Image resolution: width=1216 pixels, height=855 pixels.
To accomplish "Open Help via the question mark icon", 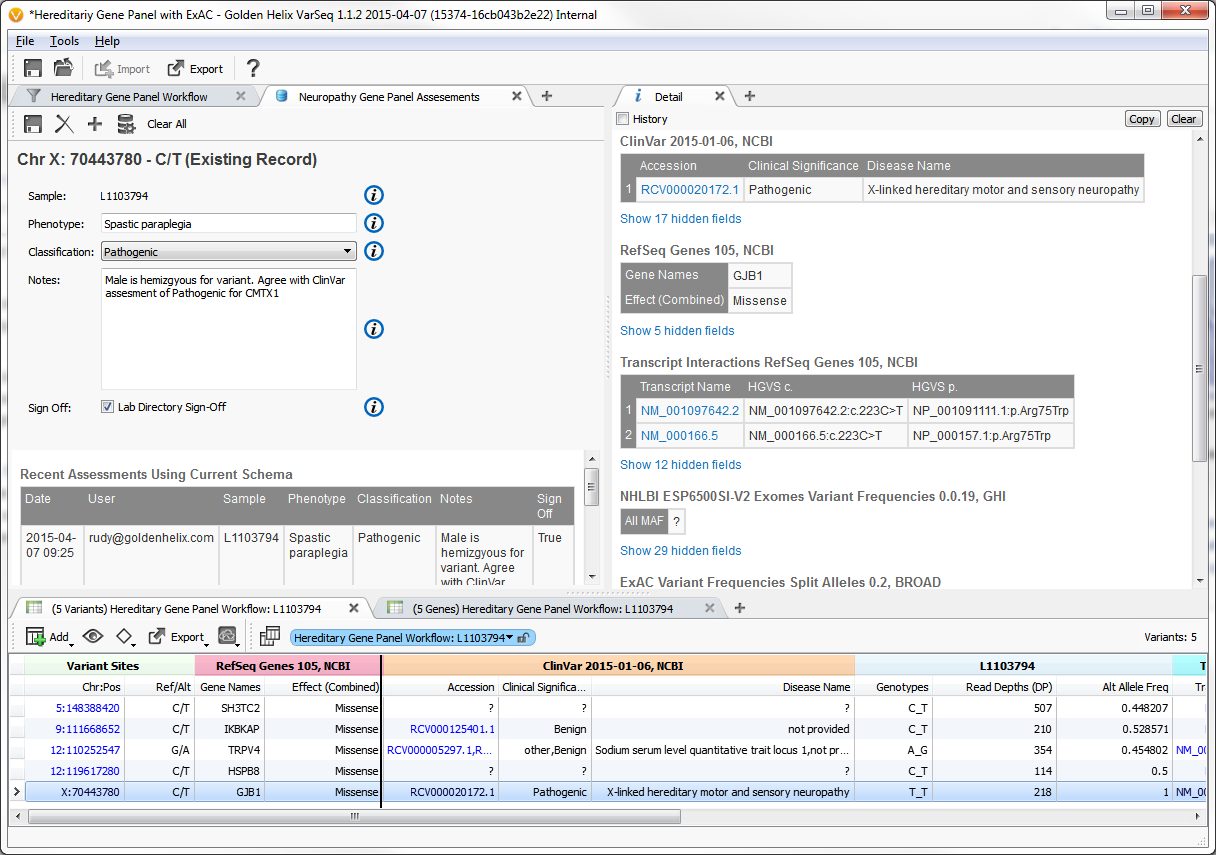I will click(x=251, y=68).
